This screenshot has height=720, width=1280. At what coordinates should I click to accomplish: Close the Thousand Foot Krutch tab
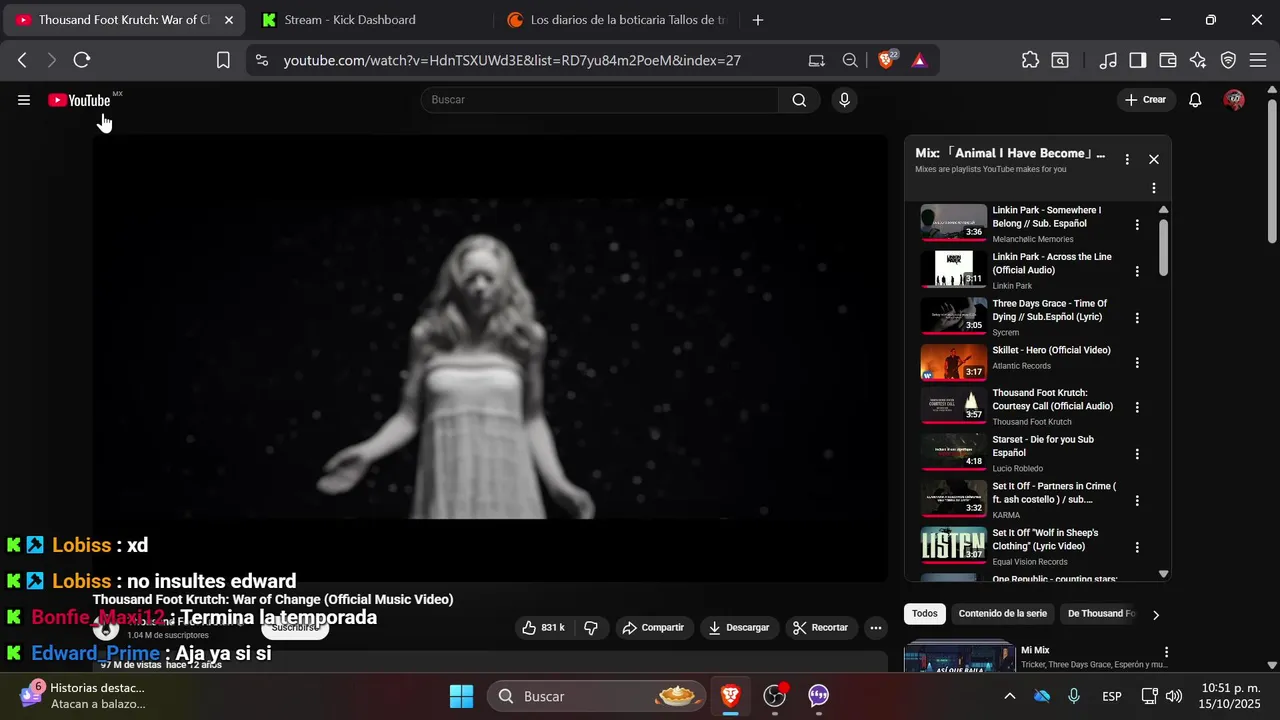pyautogui.click(x=228, y=20)
